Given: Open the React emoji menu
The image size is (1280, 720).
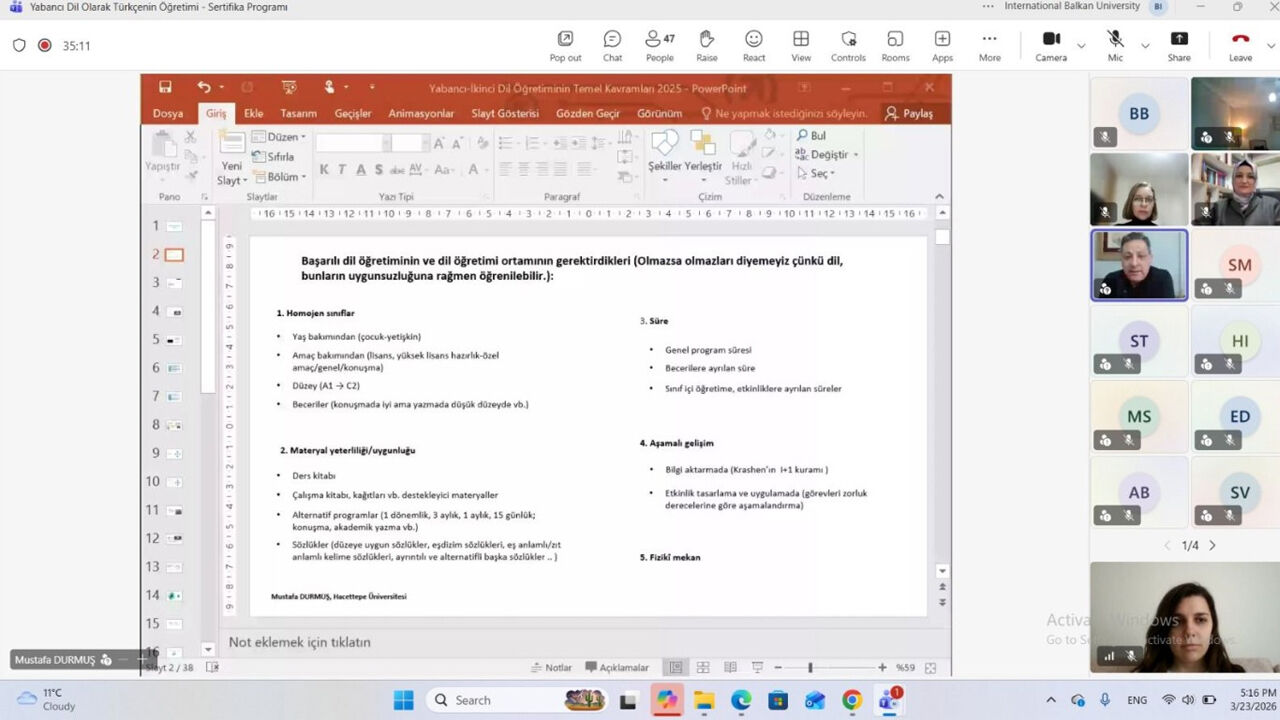Looking at the screenshot, I should coord(754,45).
